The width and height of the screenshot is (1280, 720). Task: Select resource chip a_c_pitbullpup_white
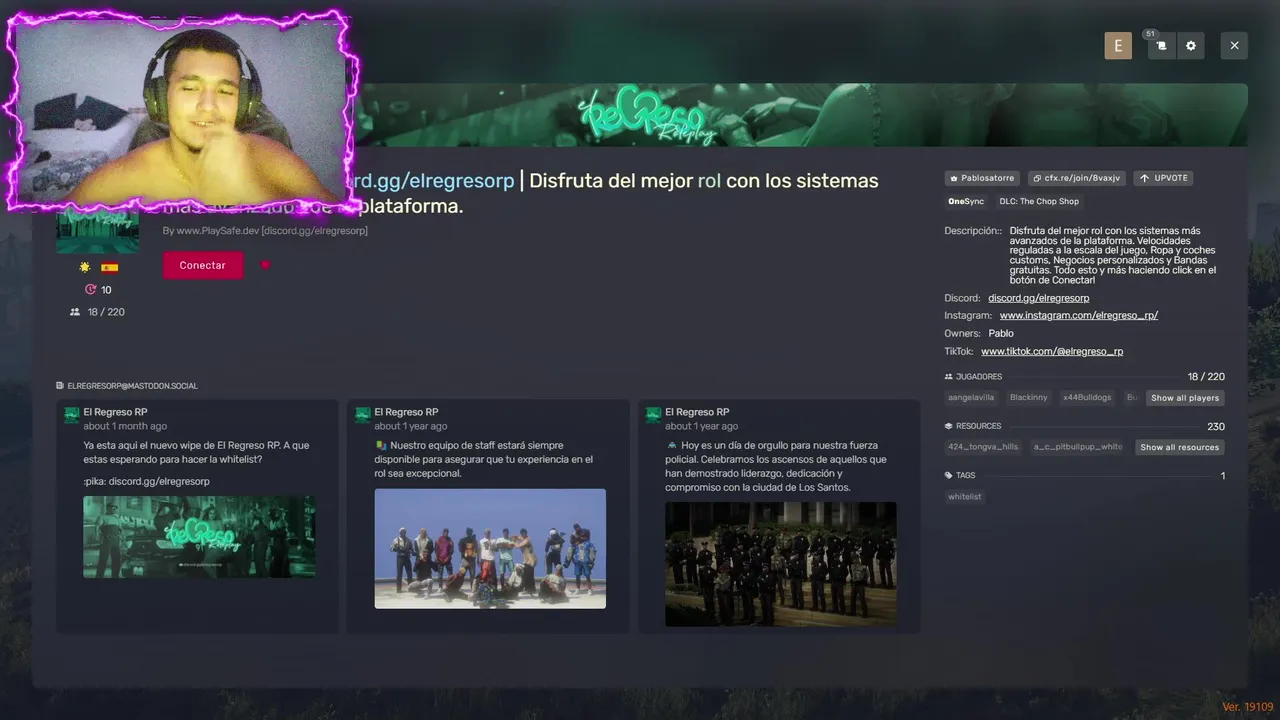[x=1078, y=447]
